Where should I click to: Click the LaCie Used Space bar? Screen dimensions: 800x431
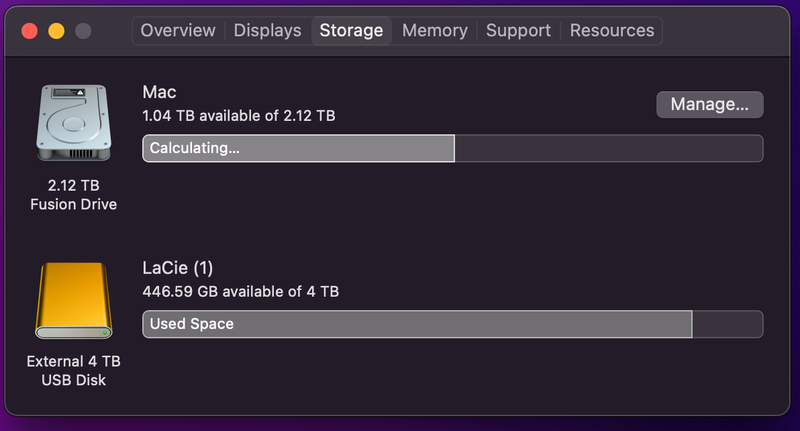click(x=417, y=324)
